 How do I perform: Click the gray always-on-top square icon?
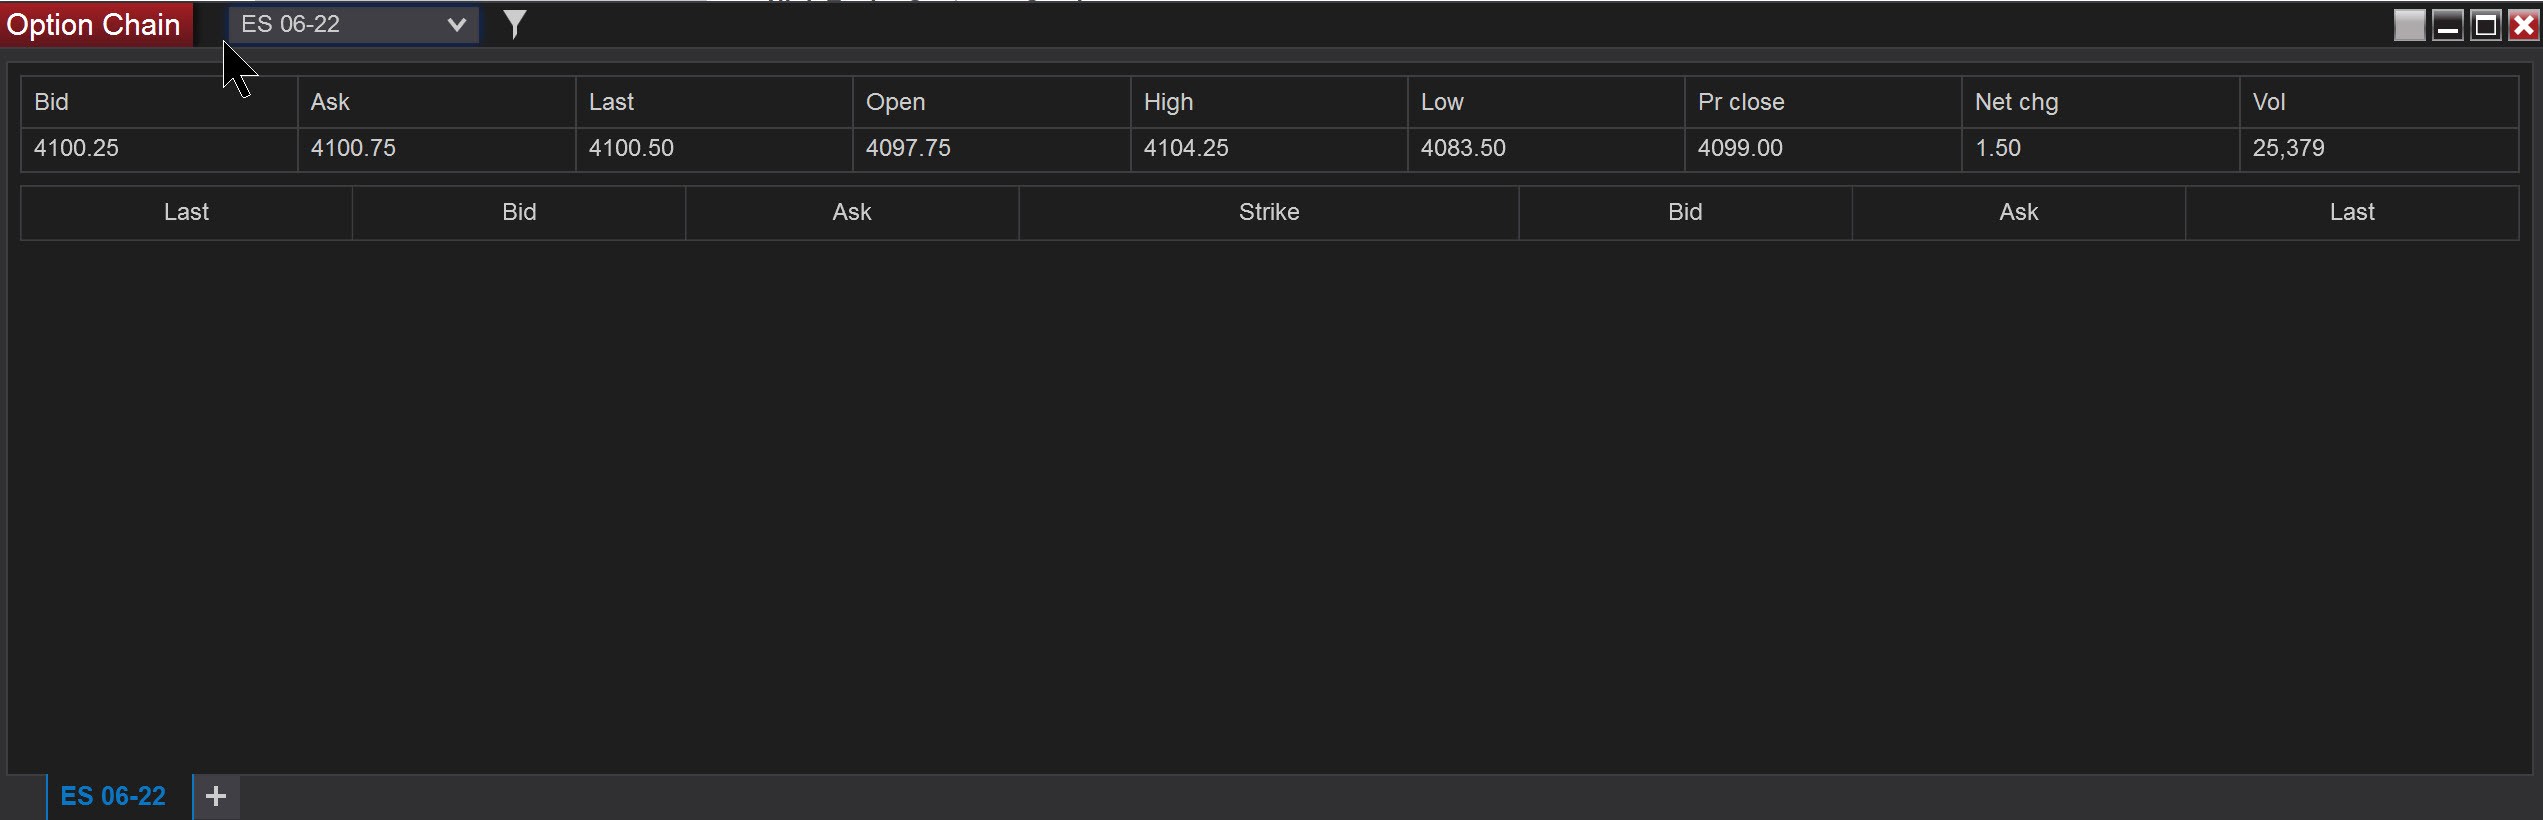(2409, 25)
